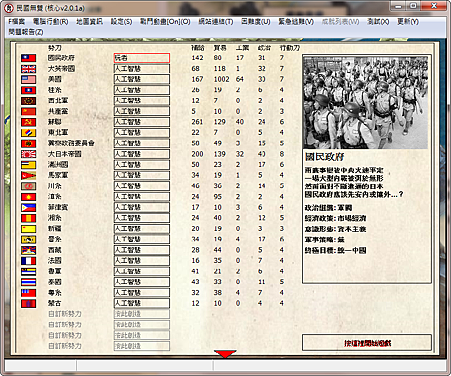Click the 晉系 faction flag

[28, 239]
